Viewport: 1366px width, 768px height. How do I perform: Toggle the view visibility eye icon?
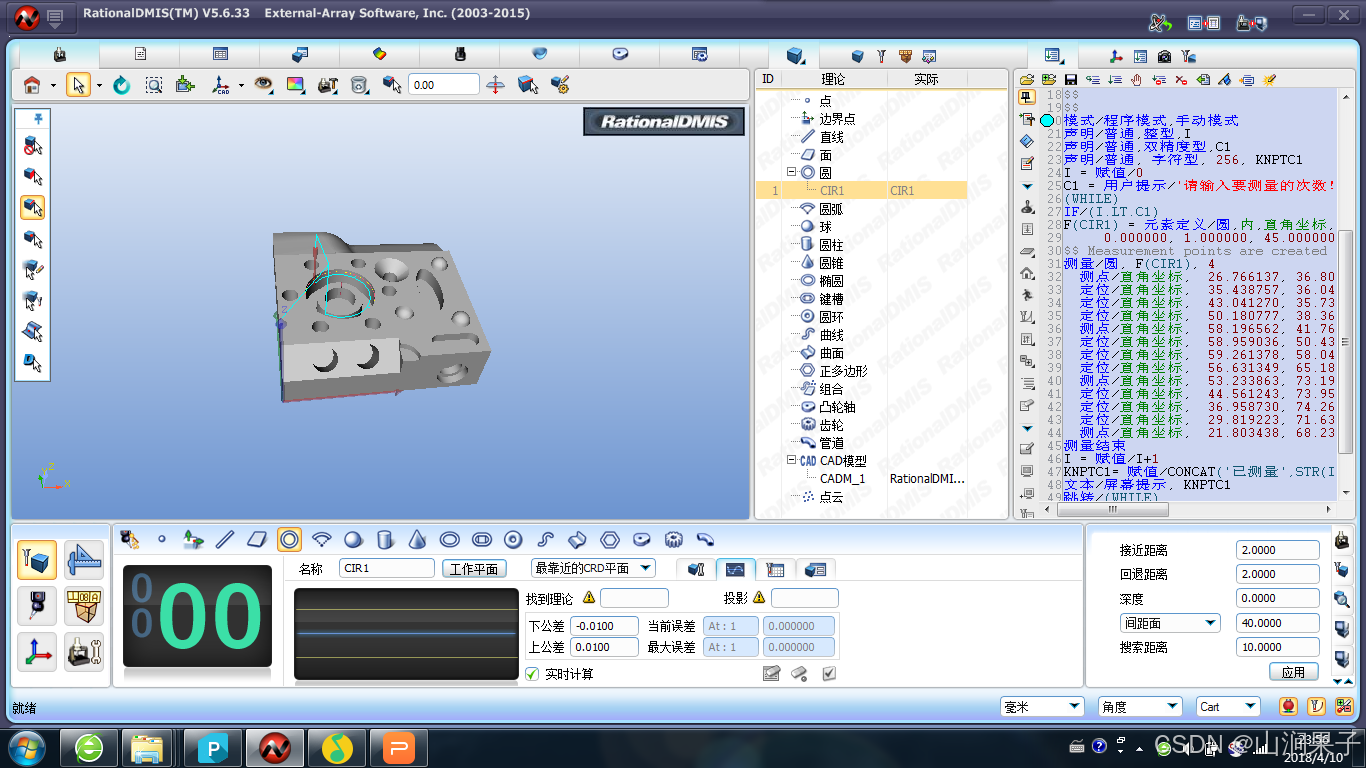(x=262, y=85)
